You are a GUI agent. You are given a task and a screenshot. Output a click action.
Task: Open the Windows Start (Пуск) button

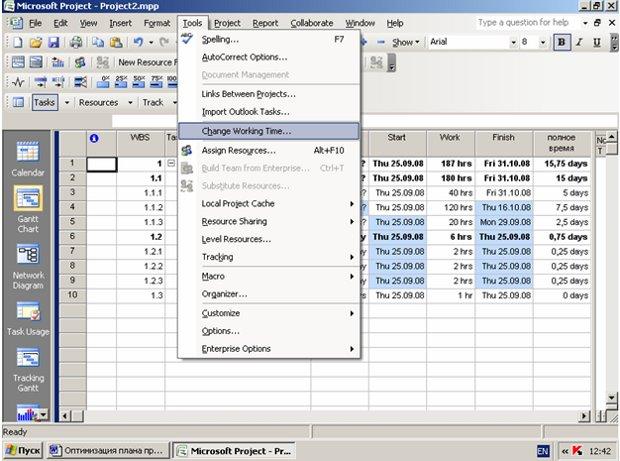(x=23, y=451)
